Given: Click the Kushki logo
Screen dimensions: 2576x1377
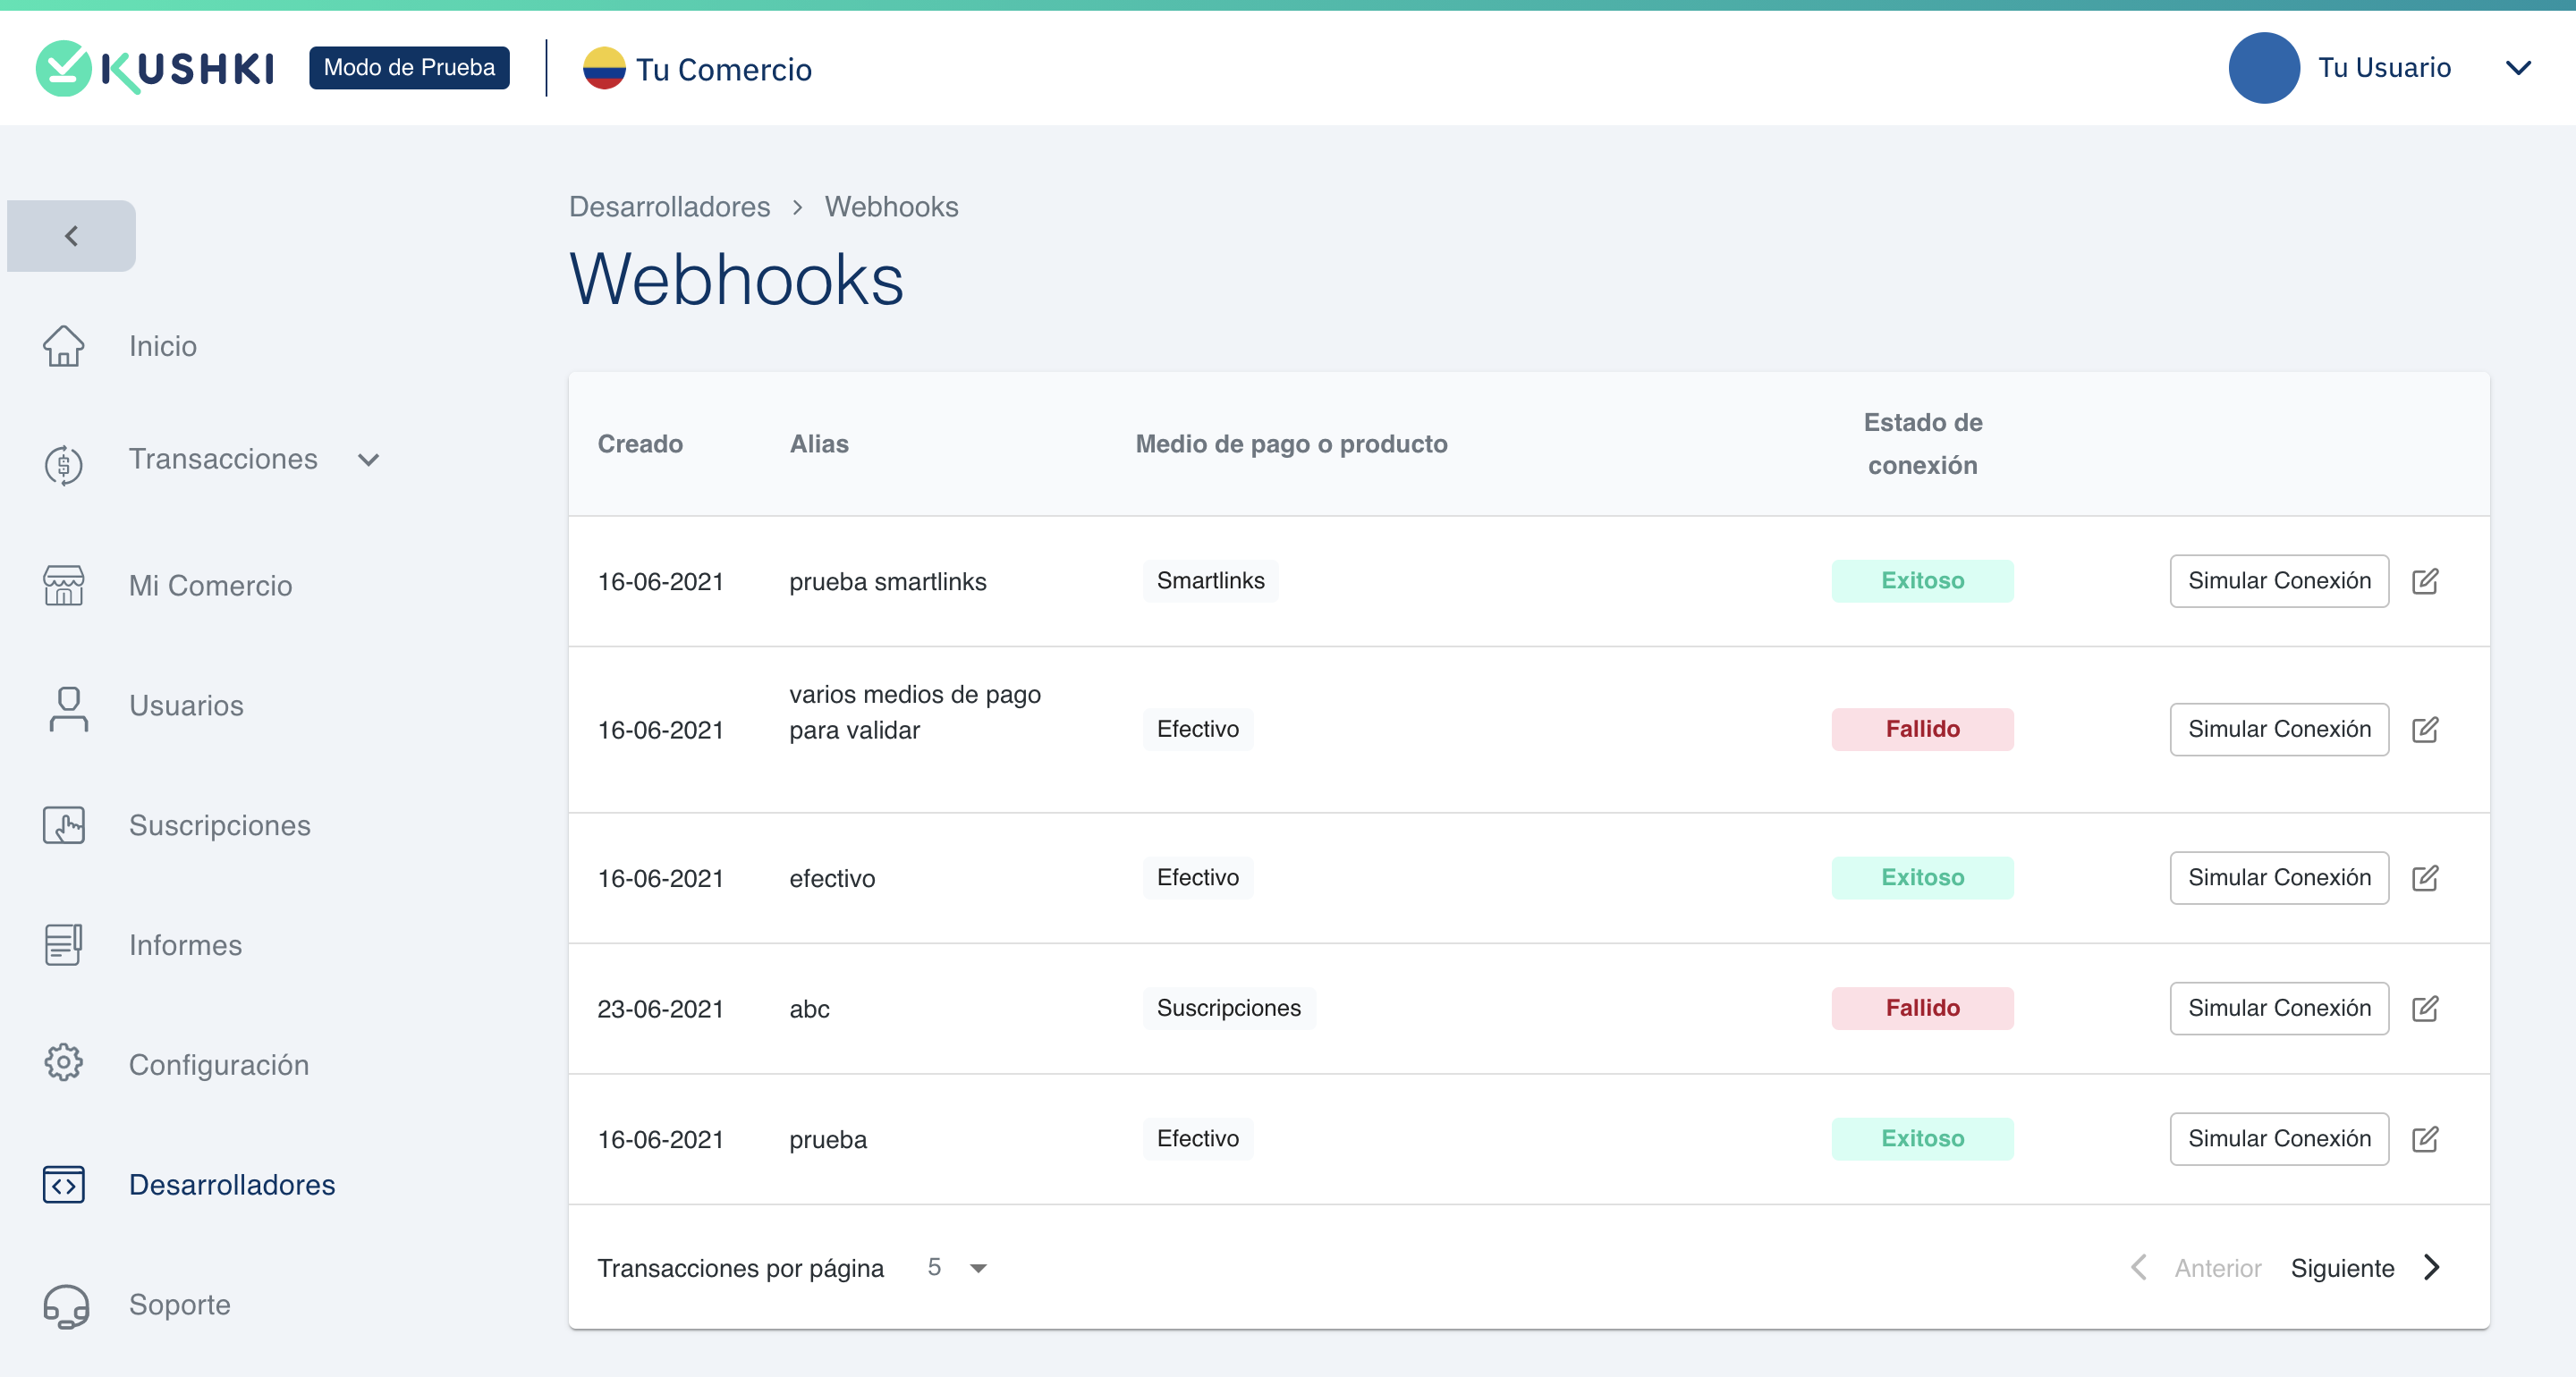Looking at the screenshot, I should [x=155, y=68].
